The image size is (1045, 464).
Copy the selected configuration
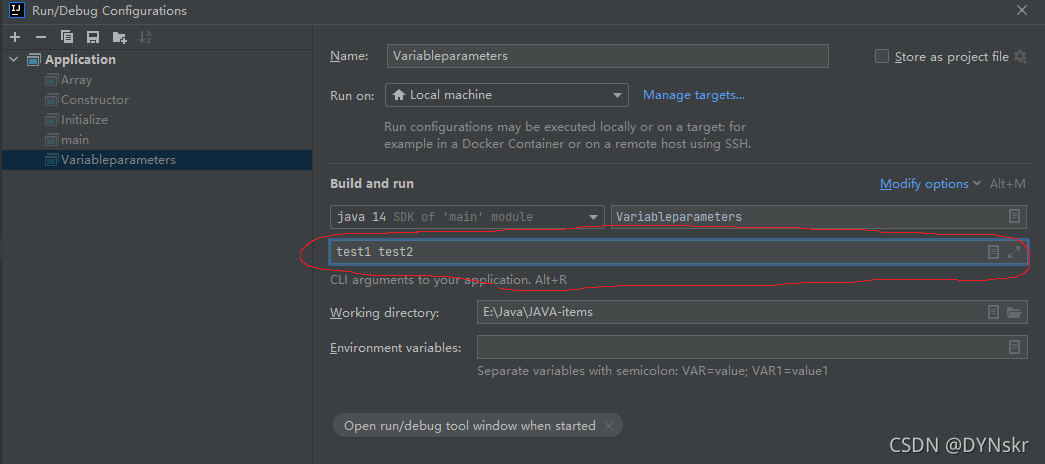[x=67, y=37]
